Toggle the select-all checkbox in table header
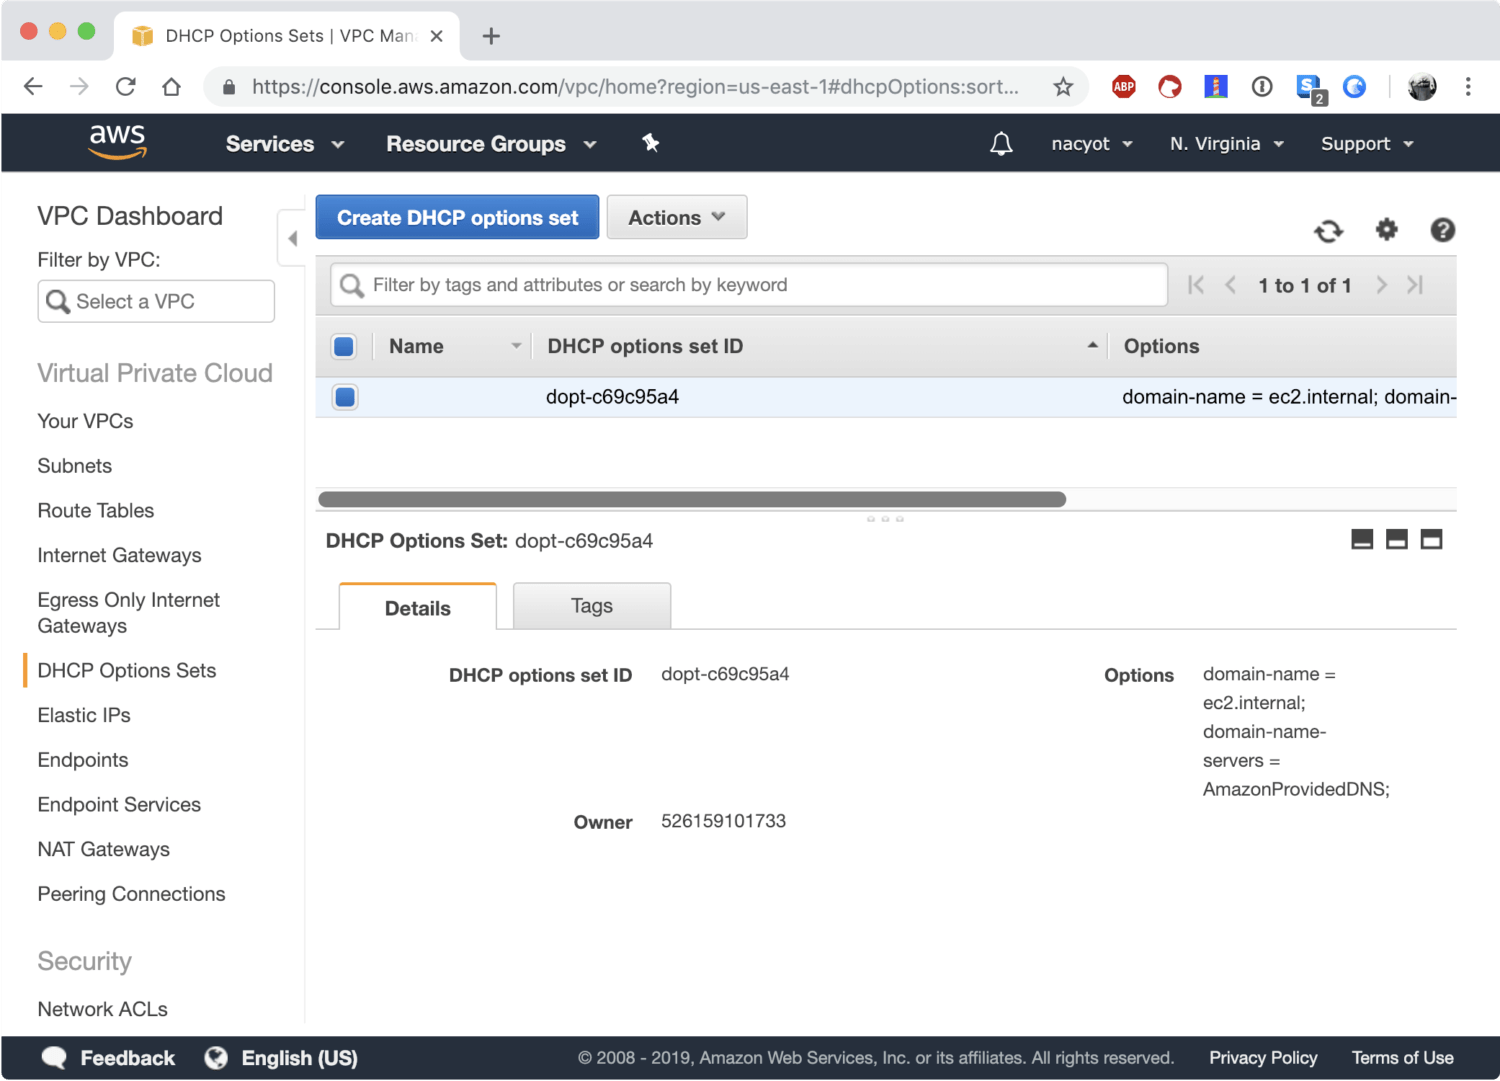 [x=344, y=346]
